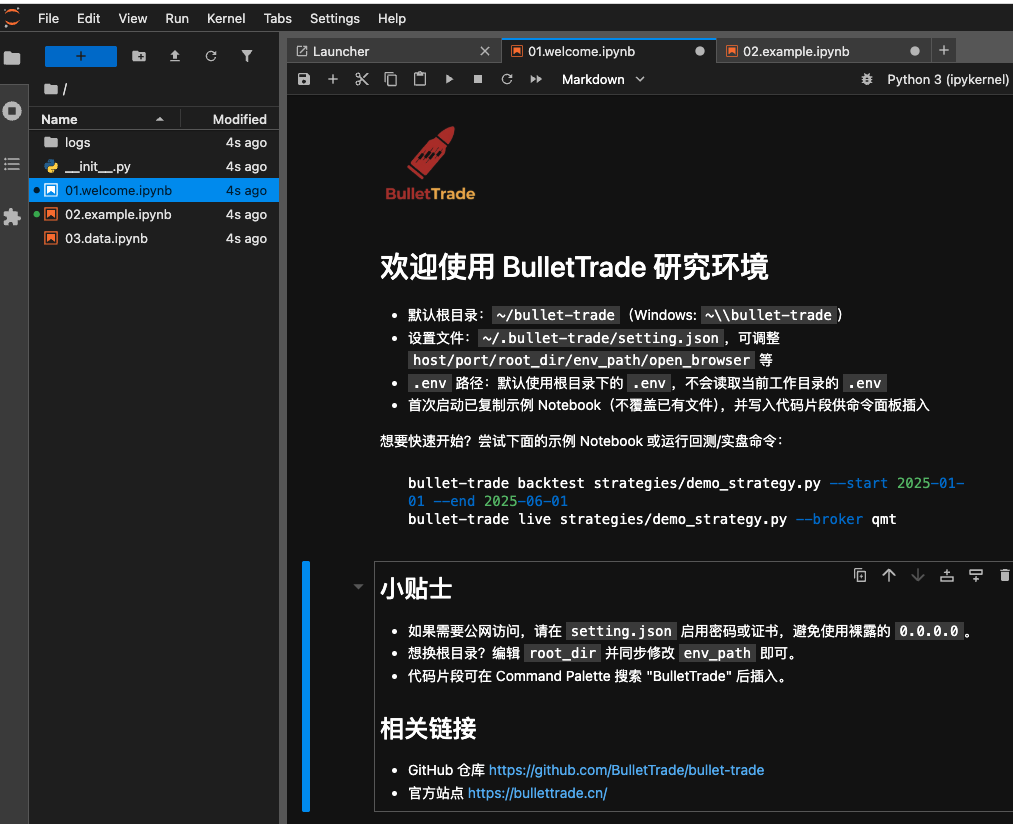Image resolution: width=1013 pixels, height=824 pixels.
Task: Interrupt the kernel with the stop icon
Action: point(478,79)
